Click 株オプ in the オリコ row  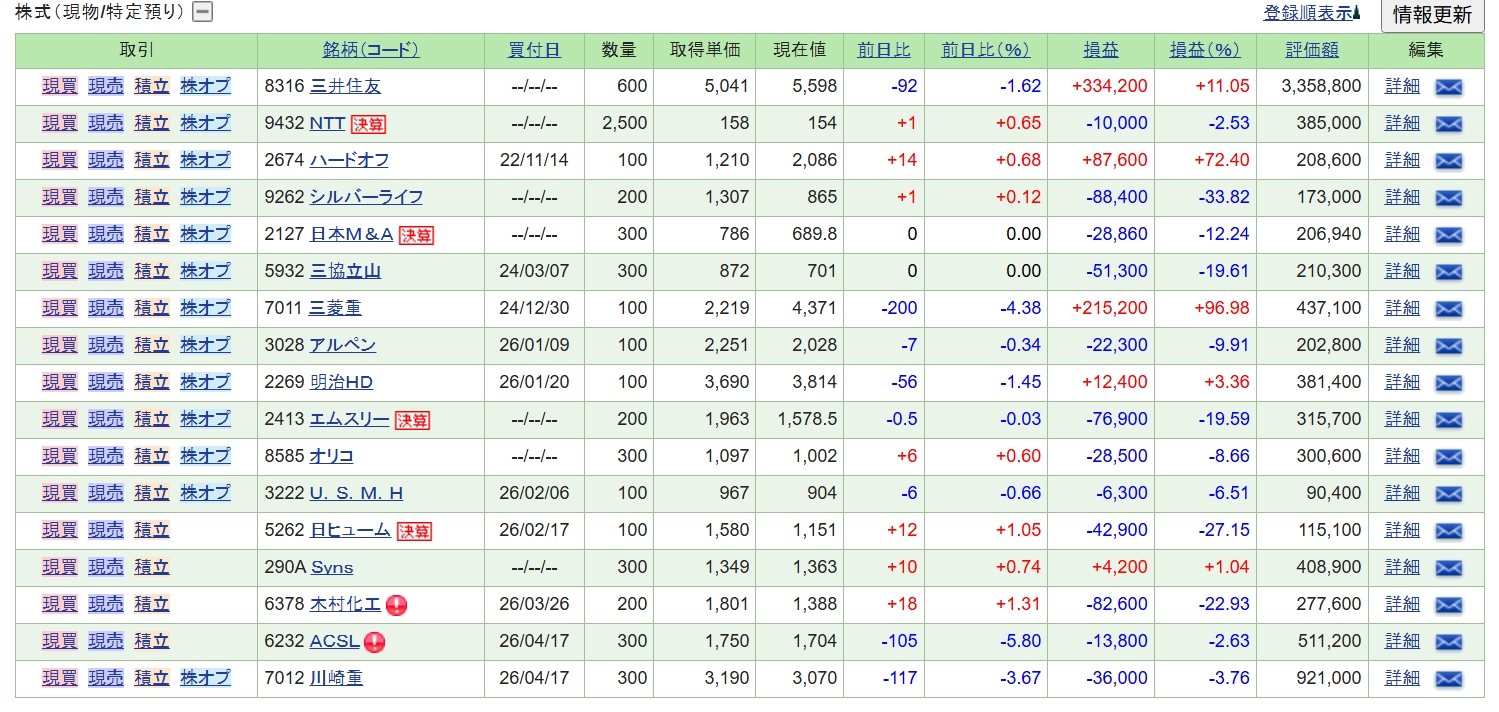205,456
